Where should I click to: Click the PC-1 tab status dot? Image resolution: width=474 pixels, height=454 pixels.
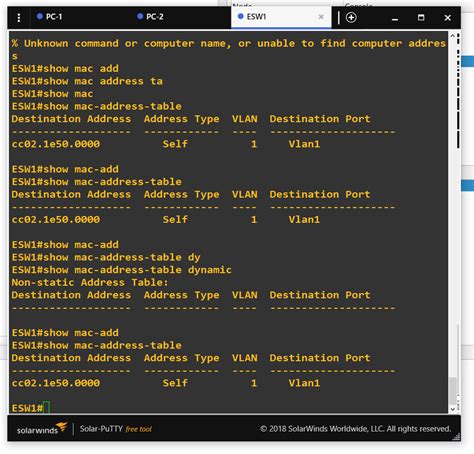click(40, 16)
